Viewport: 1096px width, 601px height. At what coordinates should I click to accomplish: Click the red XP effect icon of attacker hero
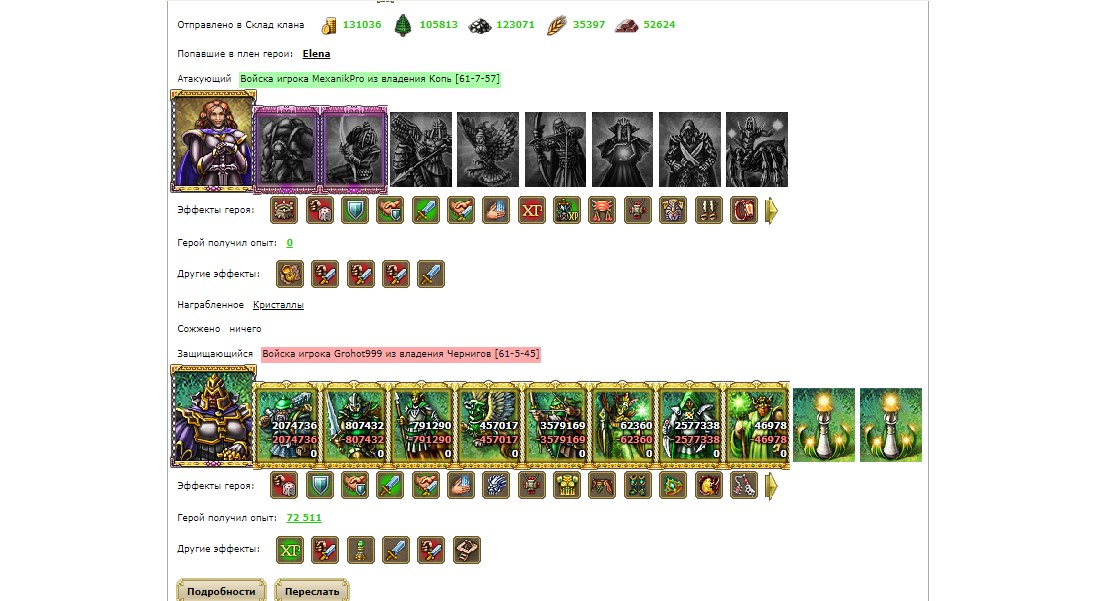point(532,210)
